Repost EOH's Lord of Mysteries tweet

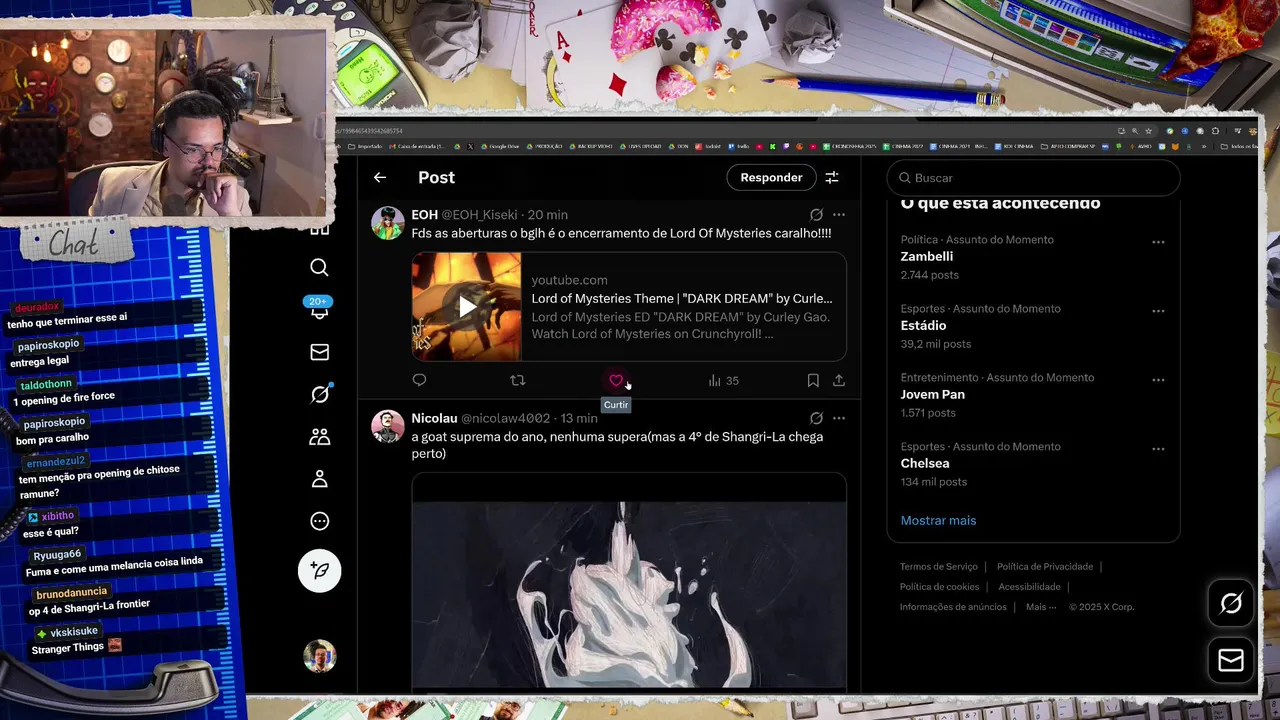click(x=517, y=380)
